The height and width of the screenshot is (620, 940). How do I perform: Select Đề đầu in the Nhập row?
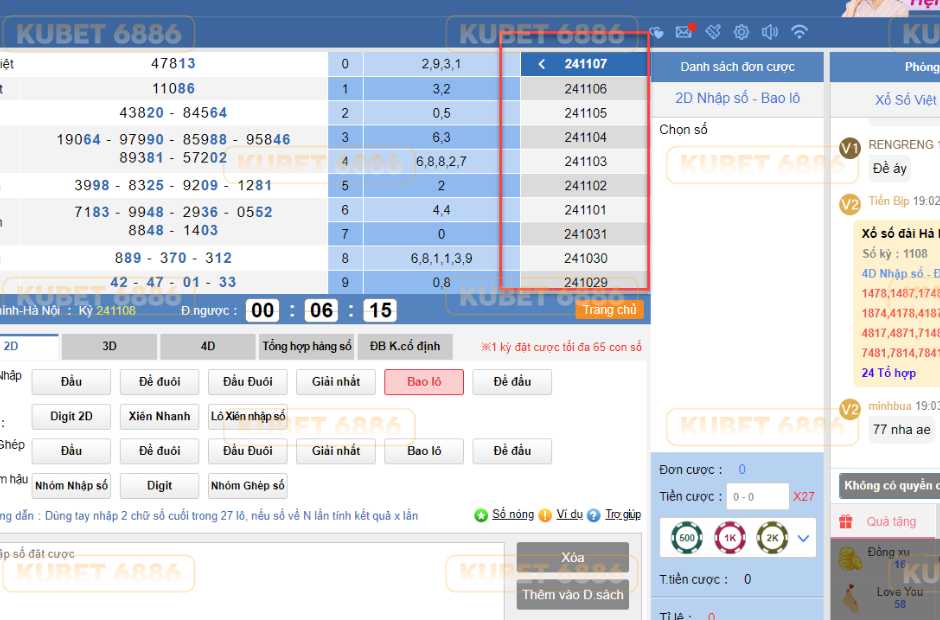[512, 382]
